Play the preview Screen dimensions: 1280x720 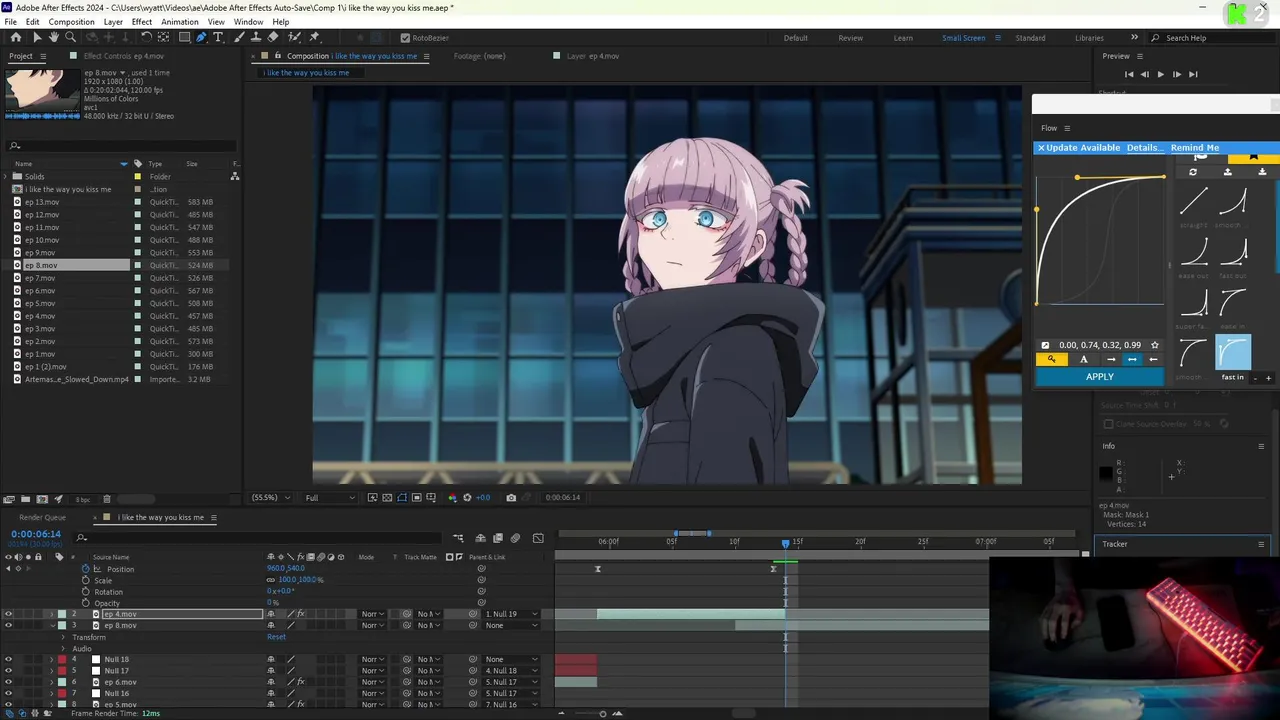click(x=1161, y=74)
